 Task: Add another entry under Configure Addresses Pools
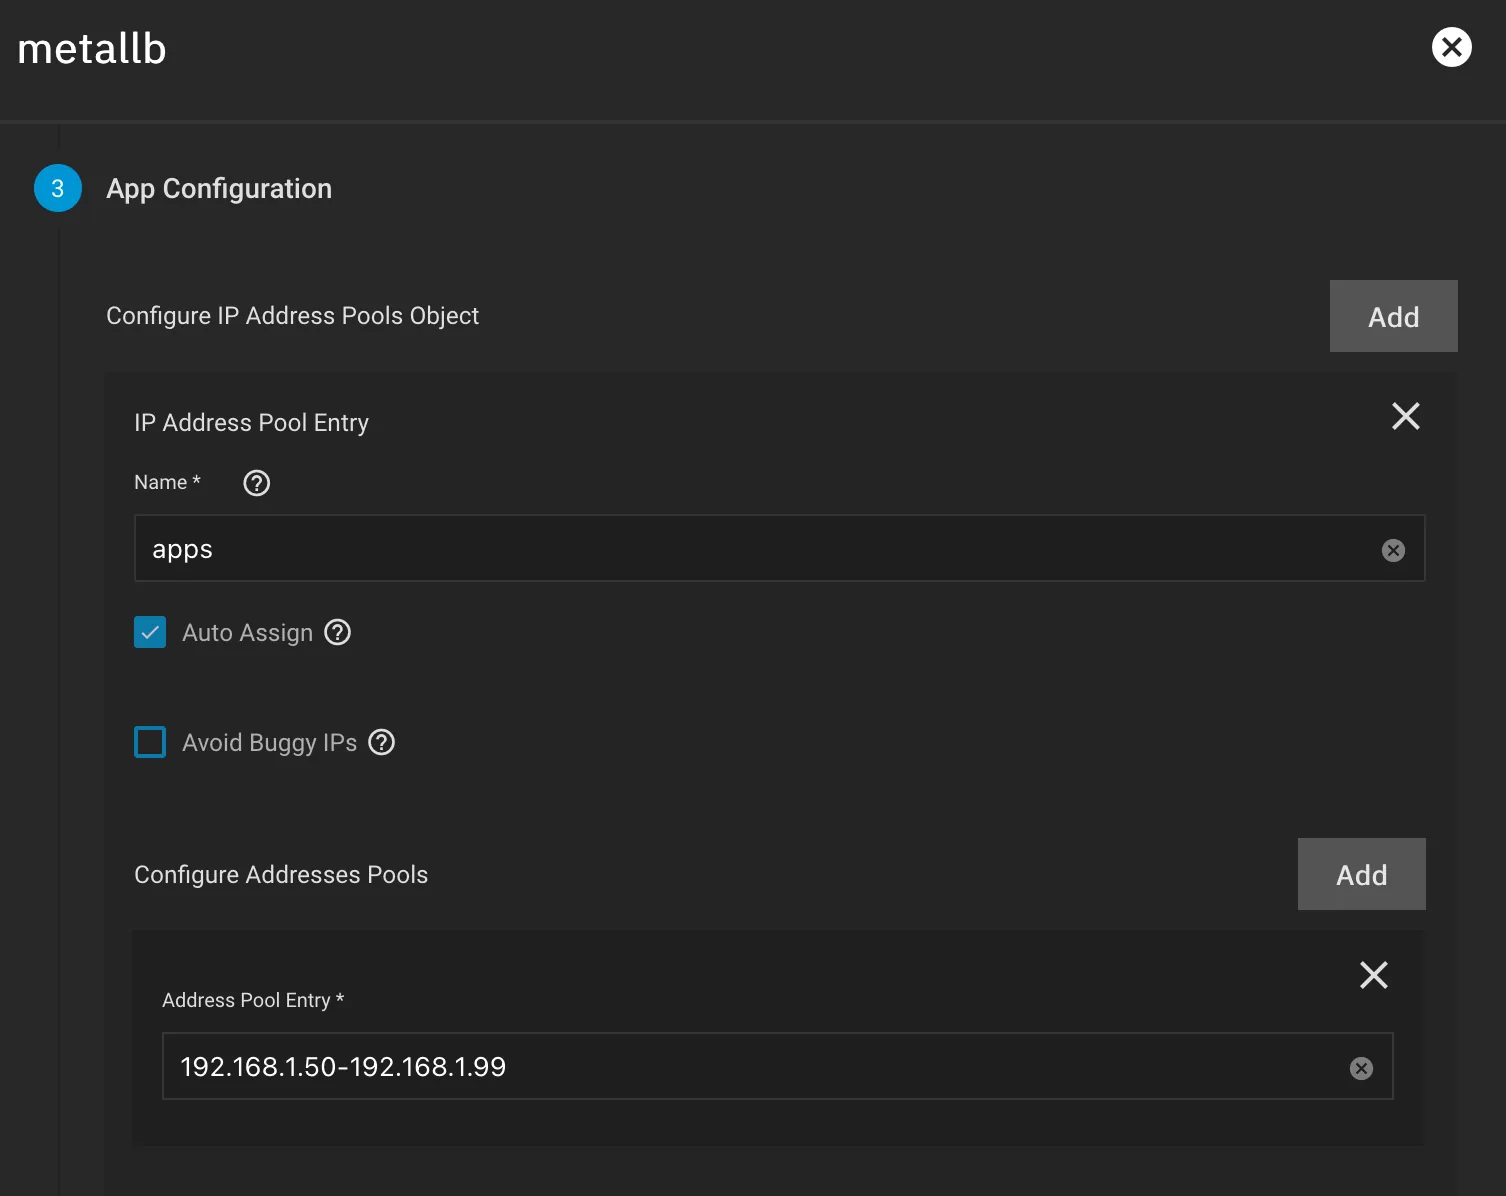pyautogui.click(x=1361, y=874)
